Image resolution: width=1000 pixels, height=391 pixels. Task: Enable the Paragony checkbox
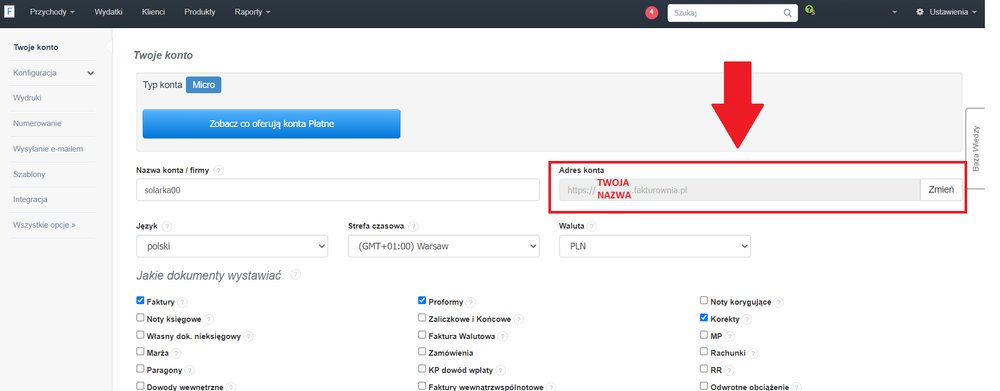140,368
